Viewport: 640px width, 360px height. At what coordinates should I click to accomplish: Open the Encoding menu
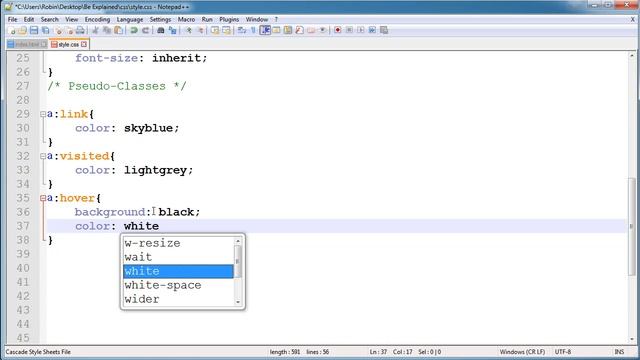coord(97,19)
